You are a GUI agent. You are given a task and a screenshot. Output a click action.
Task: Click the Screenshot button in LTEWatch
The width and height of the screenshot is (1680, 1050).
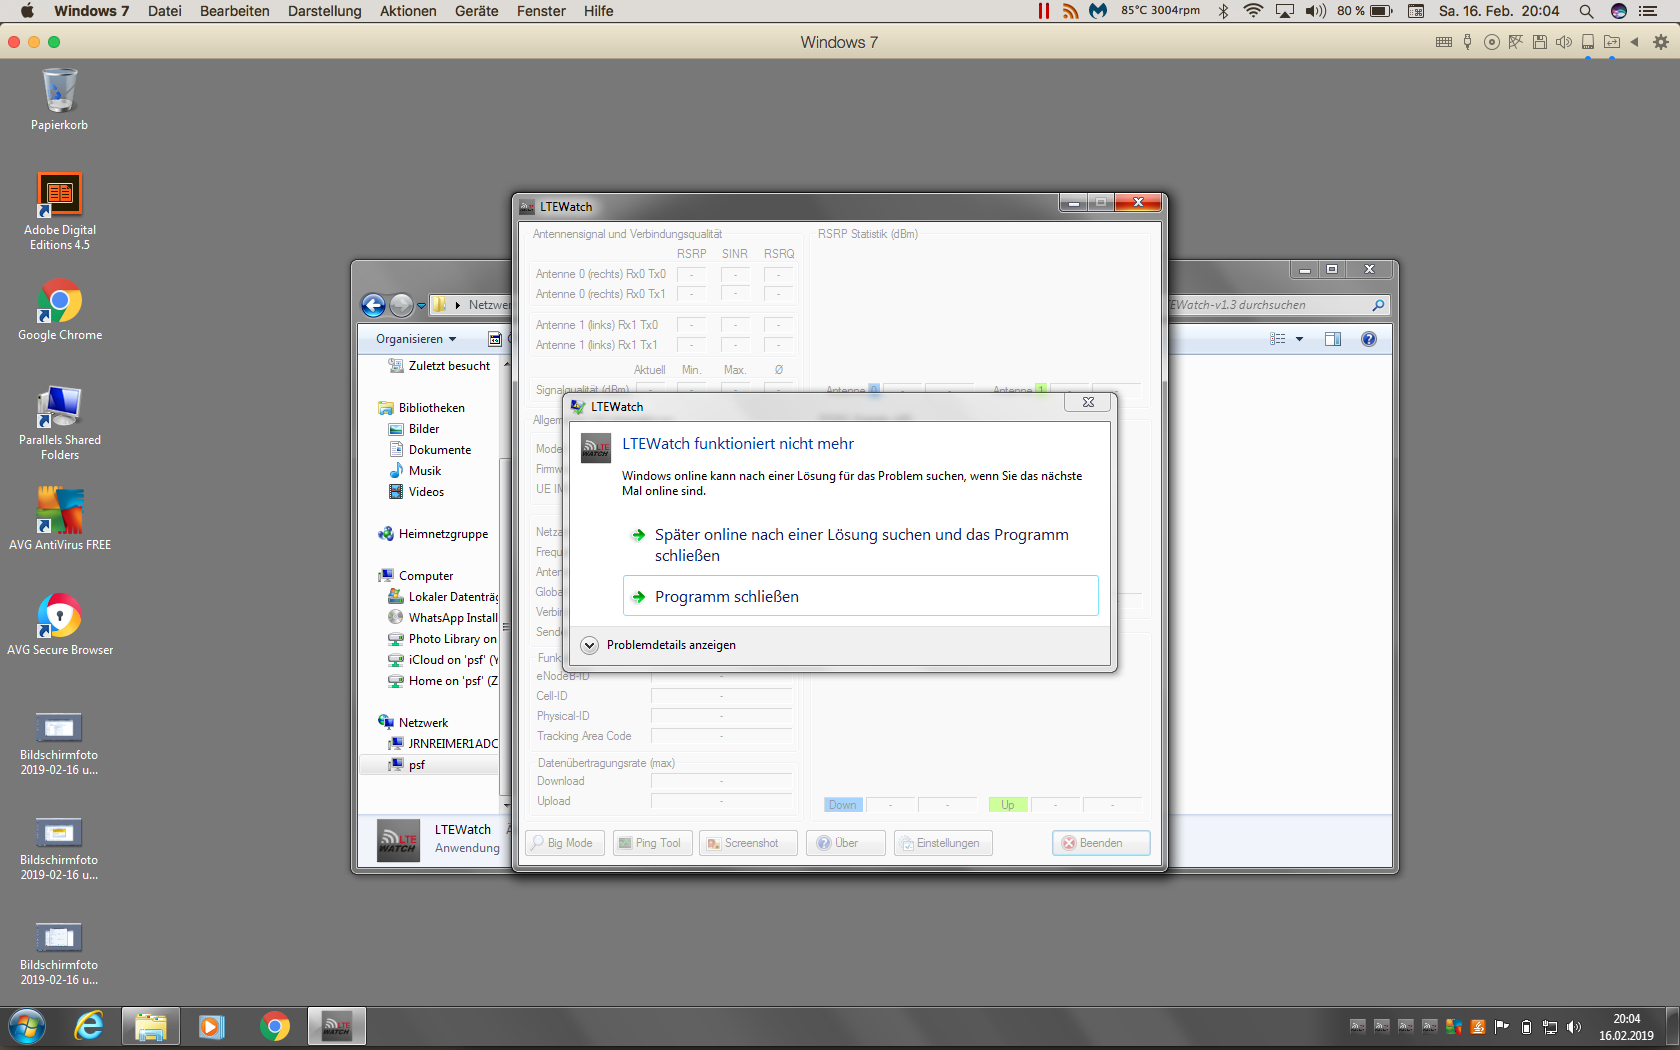click(x=748, y=843)
